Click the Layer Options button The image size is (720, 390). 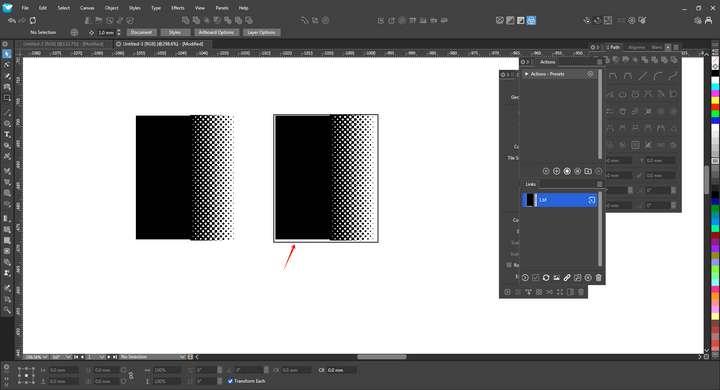(261, 33)
